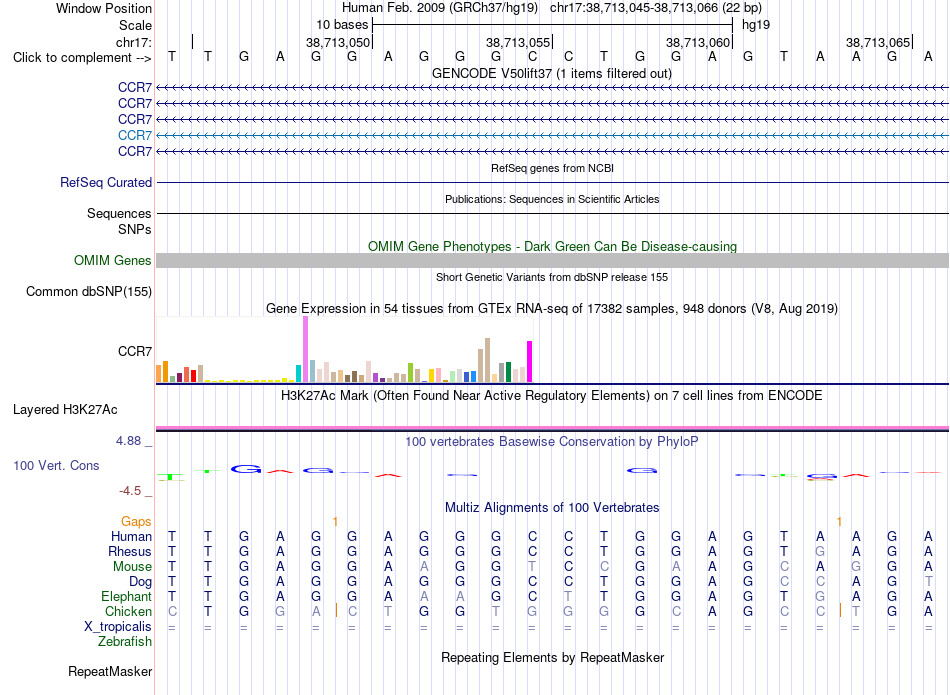The image size is (950, 695).
Task: Click 'Short Genetic Variants from dbSNP release 155'
Action: click(x=552, y=277)
